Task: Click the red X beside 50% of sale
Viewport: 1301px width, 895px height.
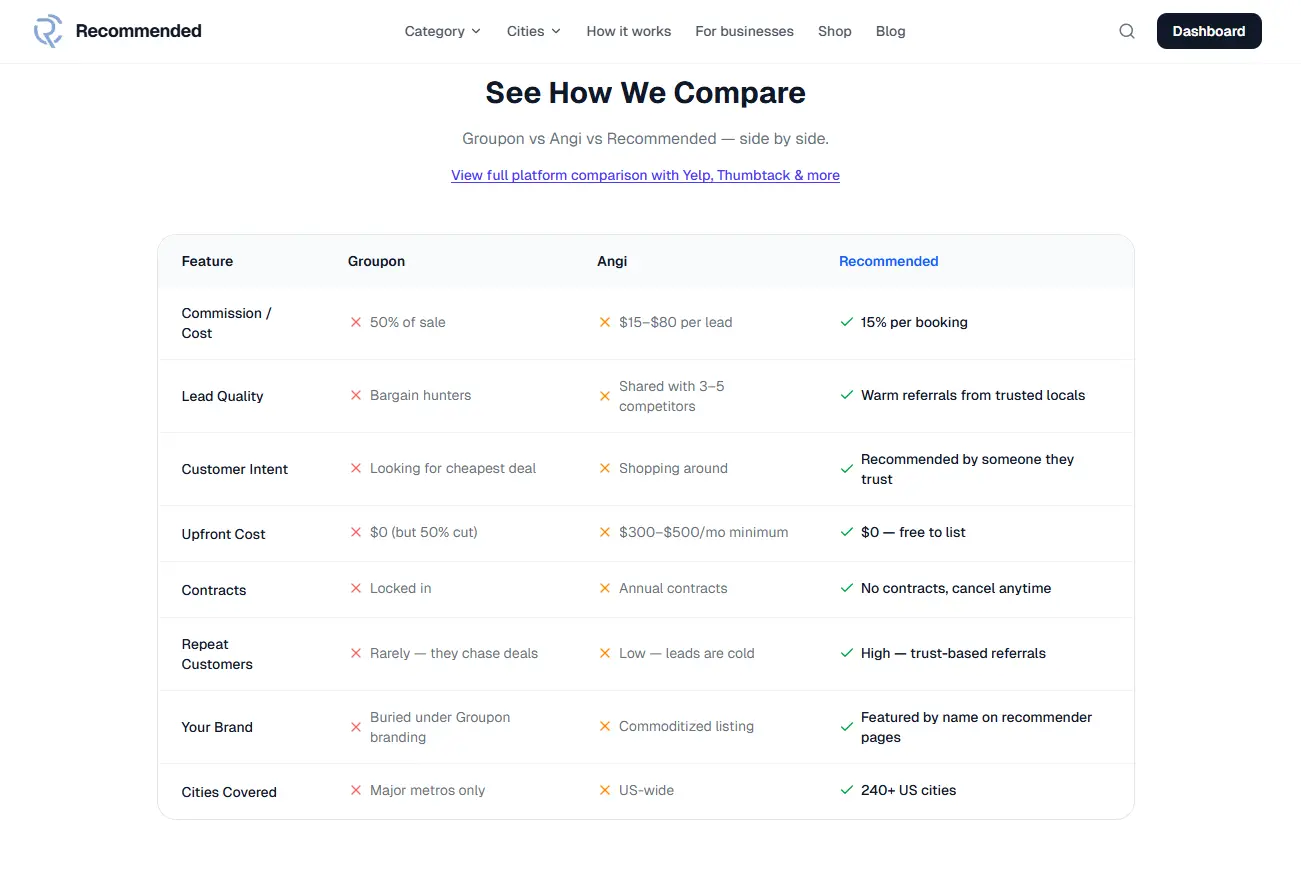Action: click(356, 322)
